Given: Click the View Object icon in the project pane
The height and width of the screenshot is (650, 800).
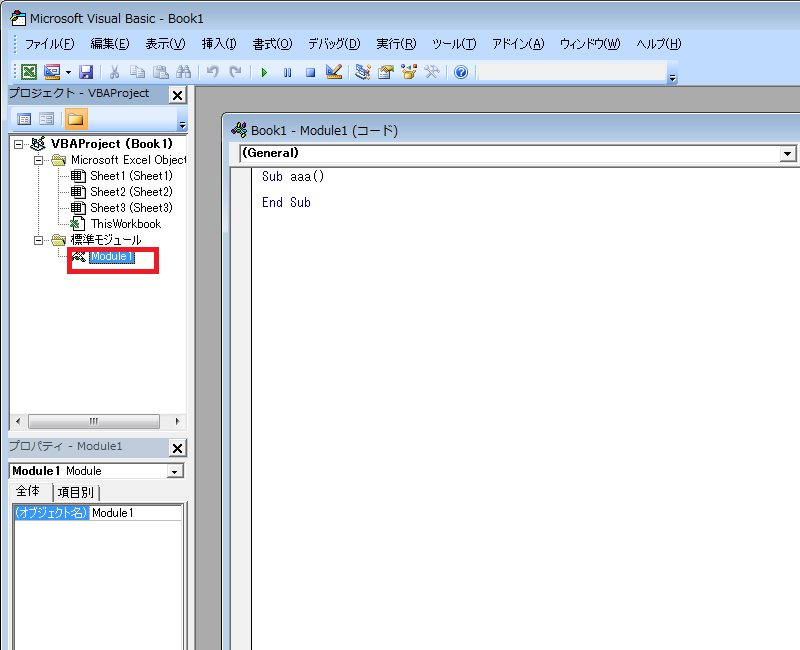Looking at the screenshot, I should click(46, 119).
